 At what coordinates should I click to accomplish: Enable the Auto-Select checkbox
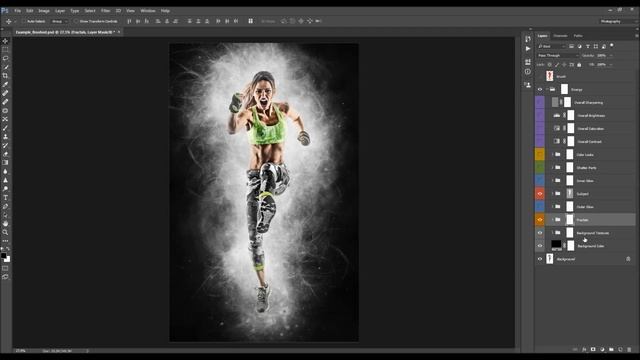pos(24,21)
